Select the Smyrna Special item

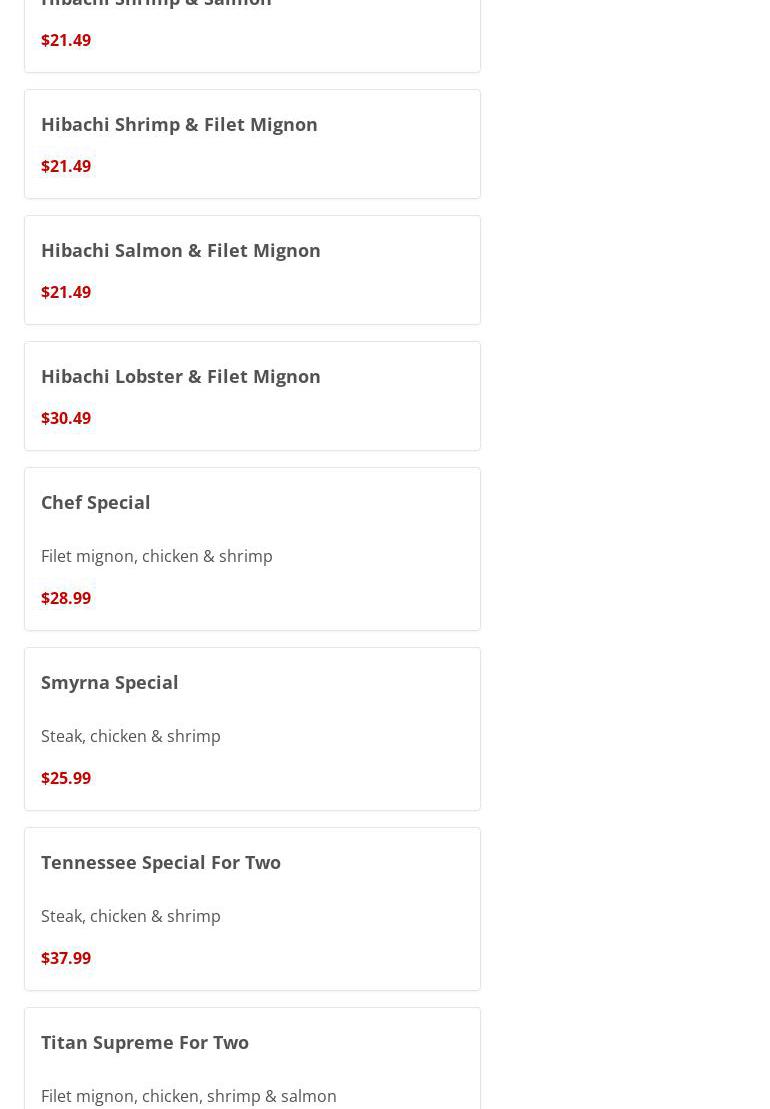point(110,682)
